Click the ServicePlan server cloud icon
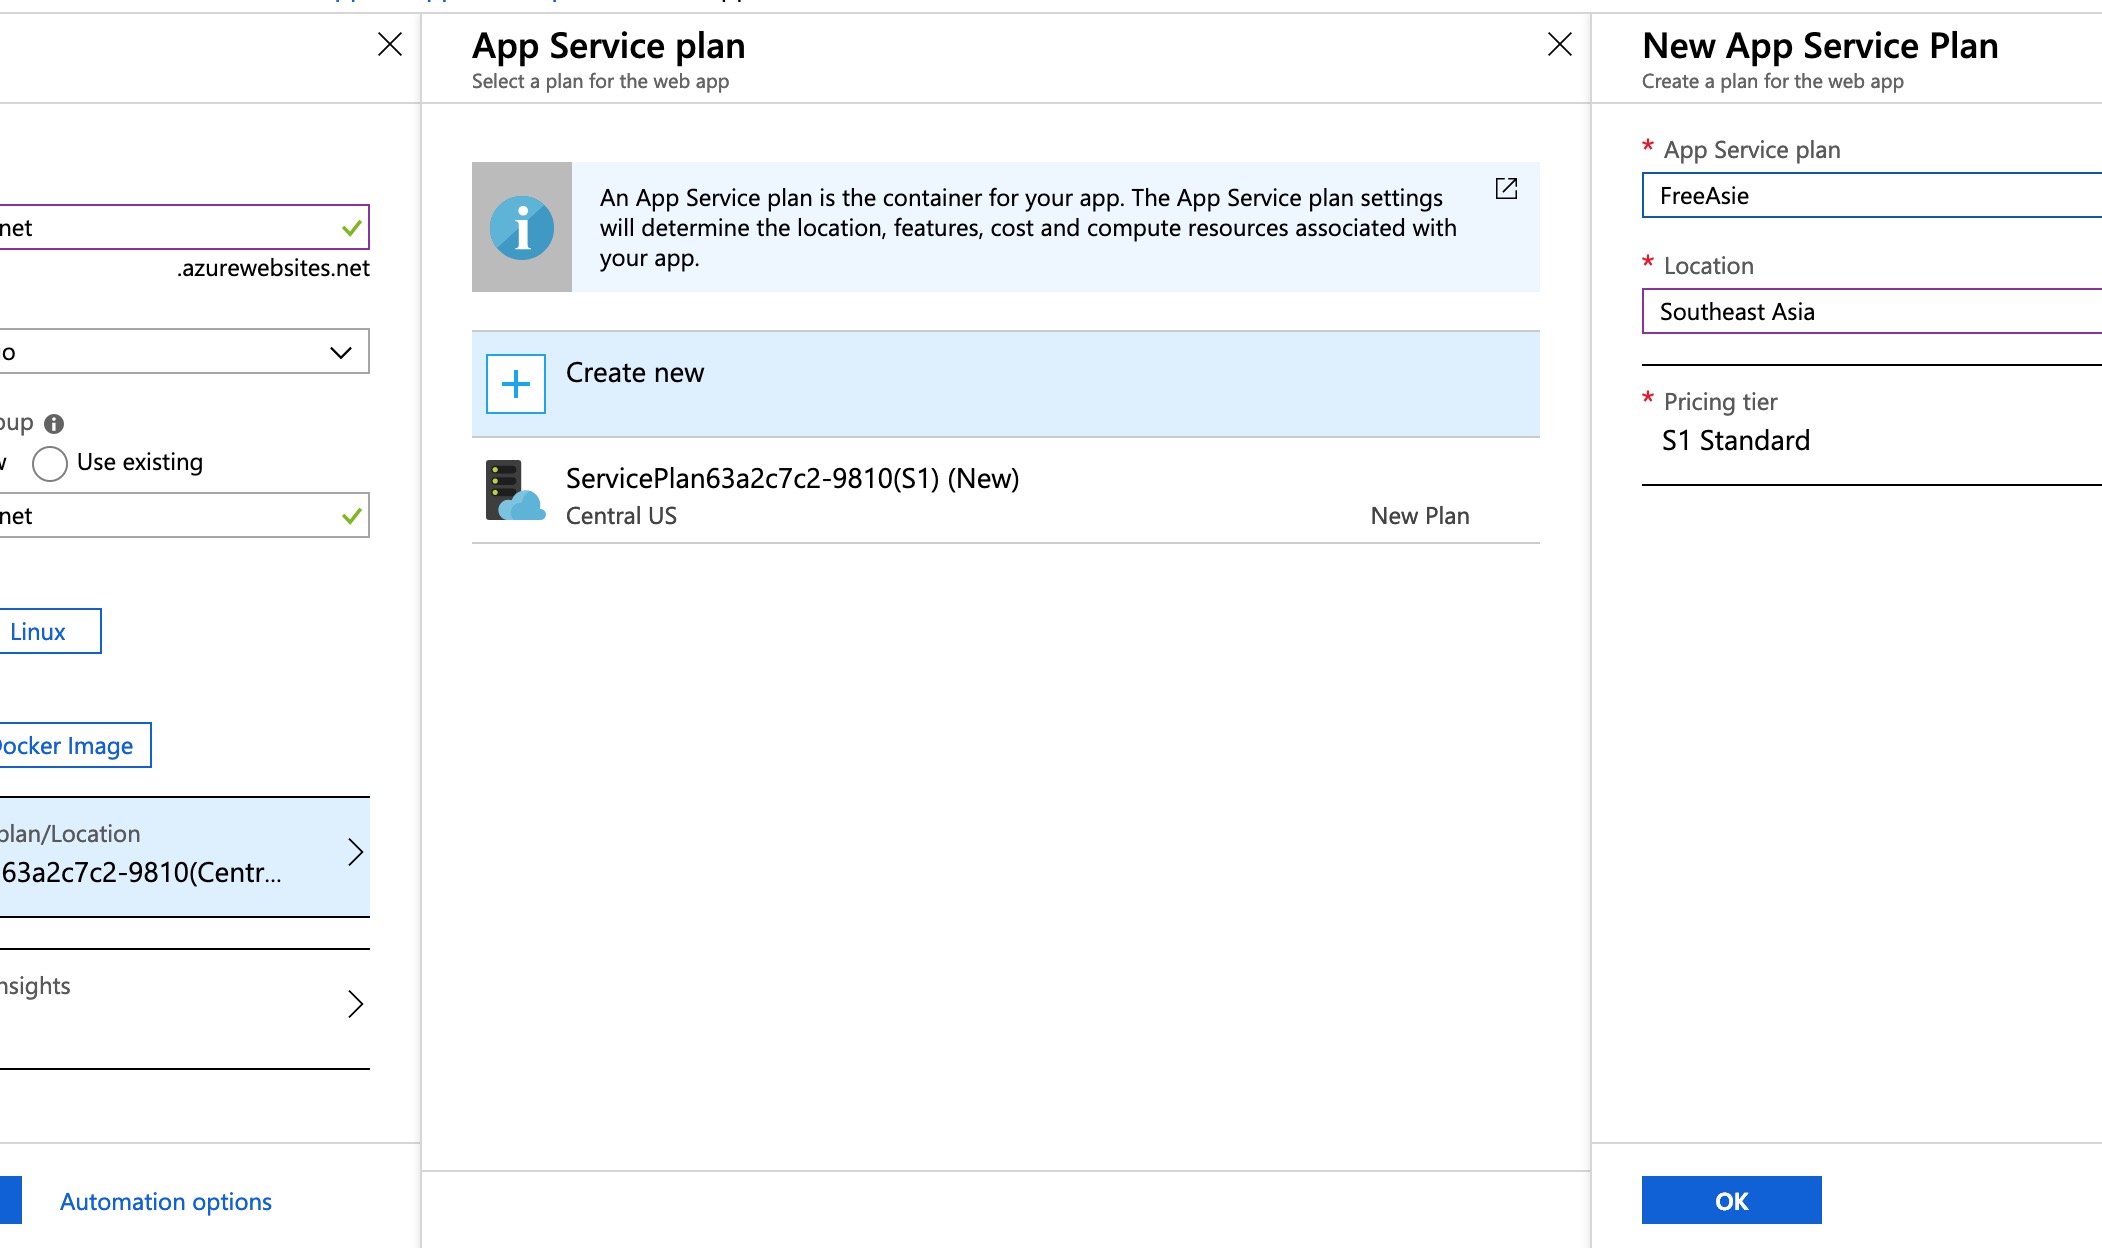Viewport: 2102px width, 1248px height. tap(514, 491)
